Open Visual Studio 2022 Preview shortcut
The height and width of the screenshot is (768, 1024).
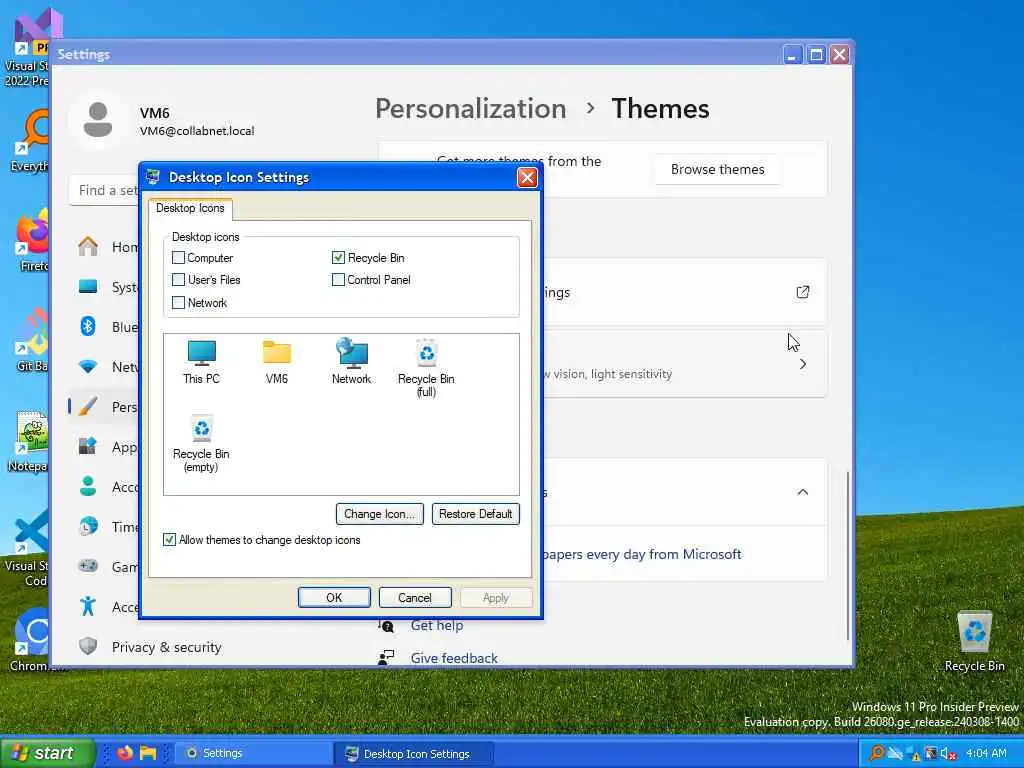27,49
